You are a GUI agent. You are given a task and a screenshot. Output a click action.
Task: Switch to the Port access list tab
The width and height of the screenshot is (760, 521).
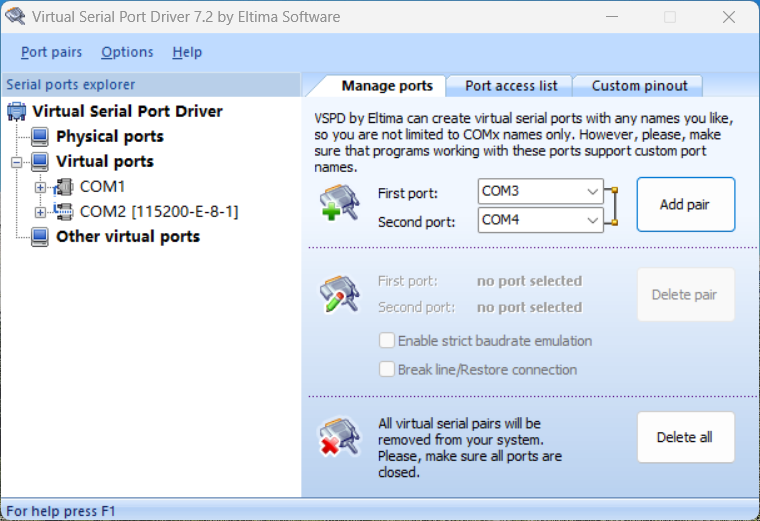pyautogui.click(x=511, y=86)
